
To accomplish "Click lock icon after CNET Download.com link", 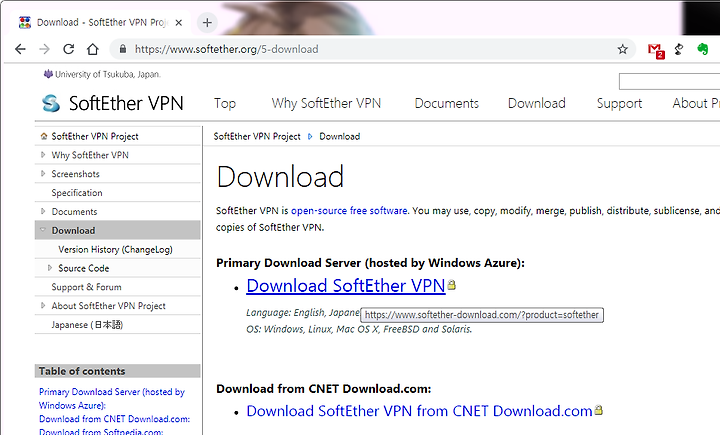I will click(598, 410).
